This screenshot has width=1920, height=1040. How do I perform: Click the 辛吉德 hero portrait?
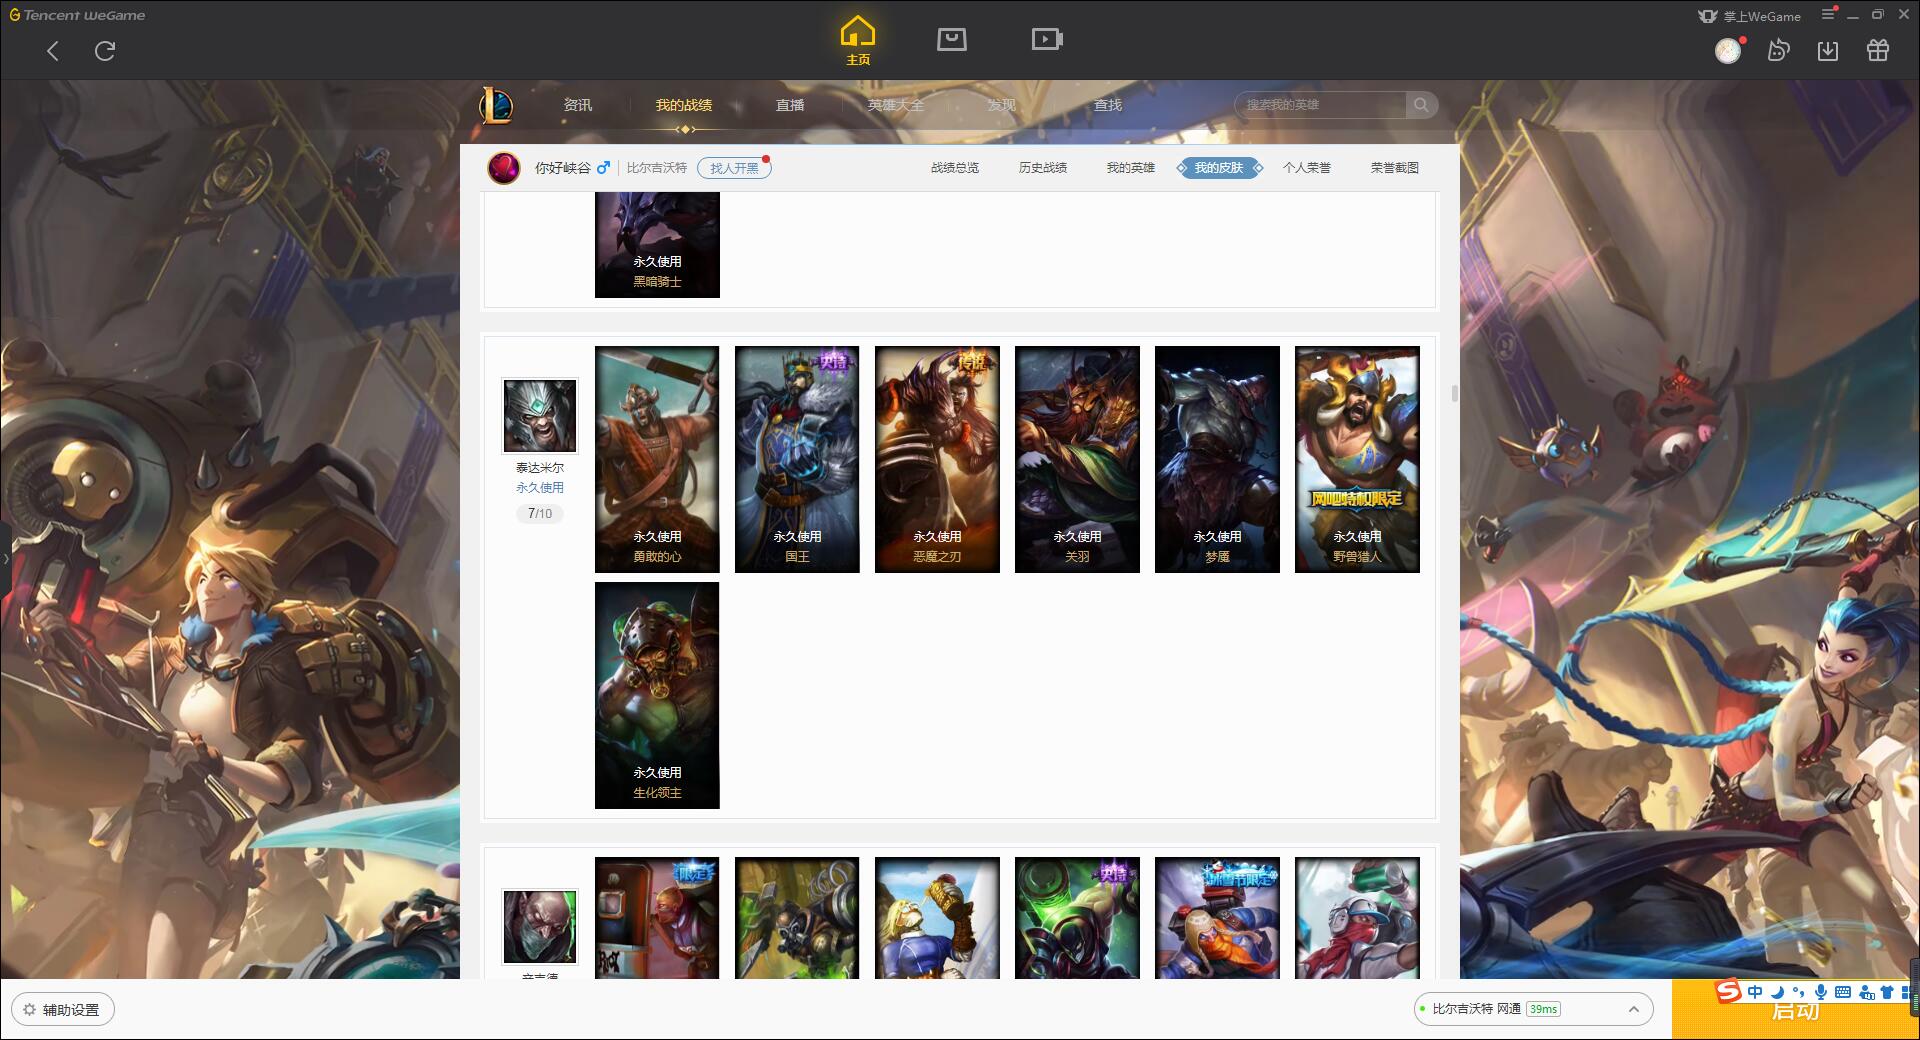pos(540,927)
